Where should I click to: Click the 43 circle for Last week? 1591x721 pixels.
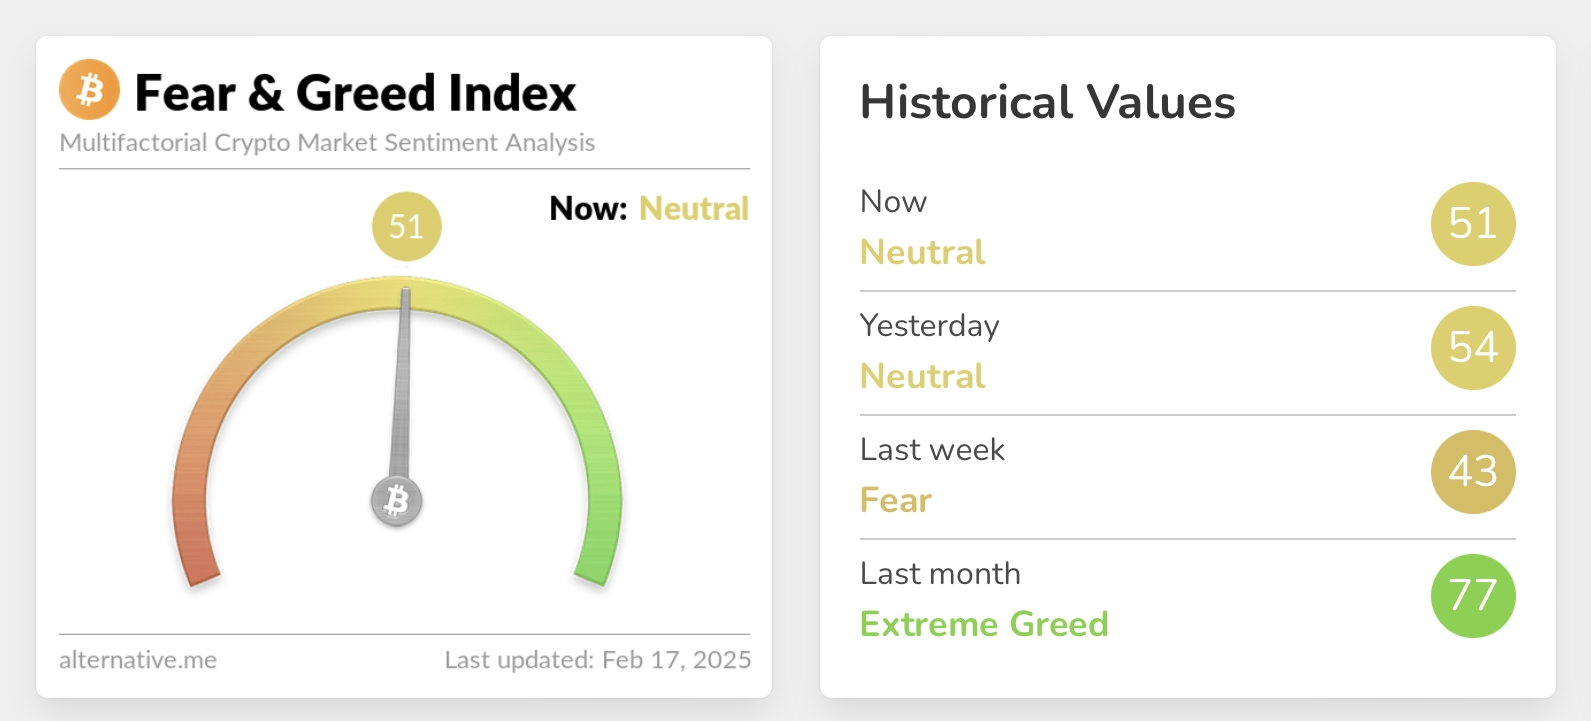pyautogui.click(x=1473, y=472)
